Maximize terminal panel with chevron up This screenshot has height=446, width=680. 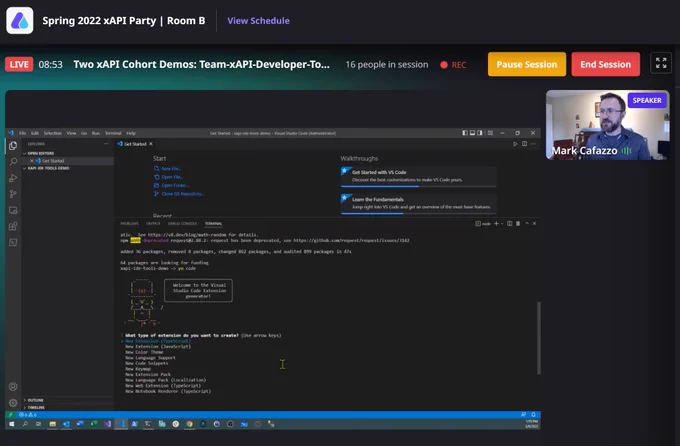click(x=527, y=223)
